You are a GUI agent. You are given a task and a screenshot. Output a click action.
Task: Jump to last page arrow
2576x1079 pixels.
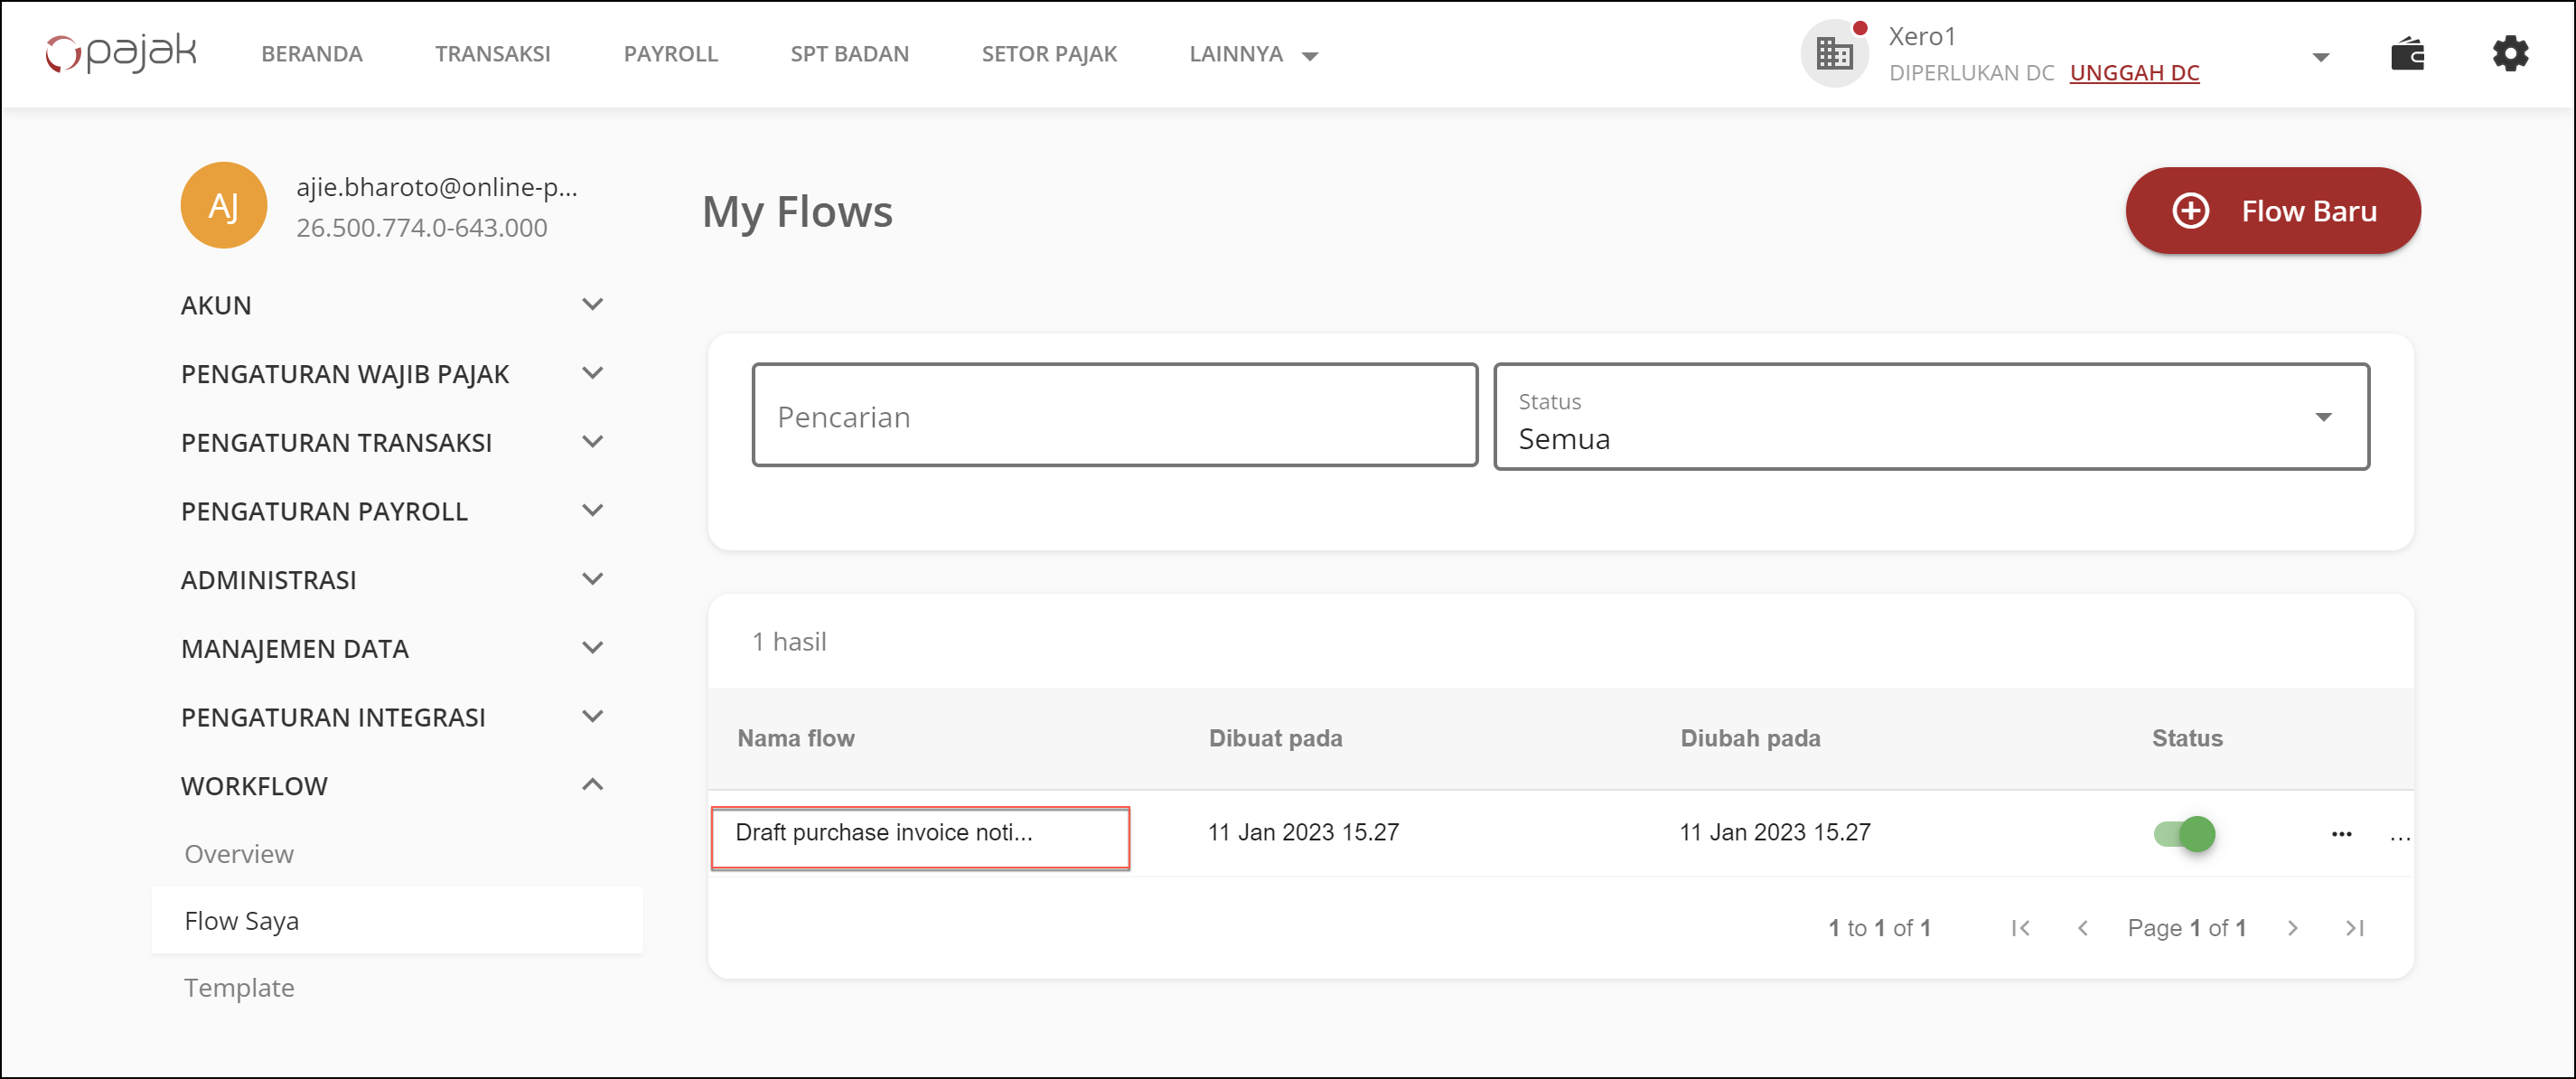click(2354, 928)
